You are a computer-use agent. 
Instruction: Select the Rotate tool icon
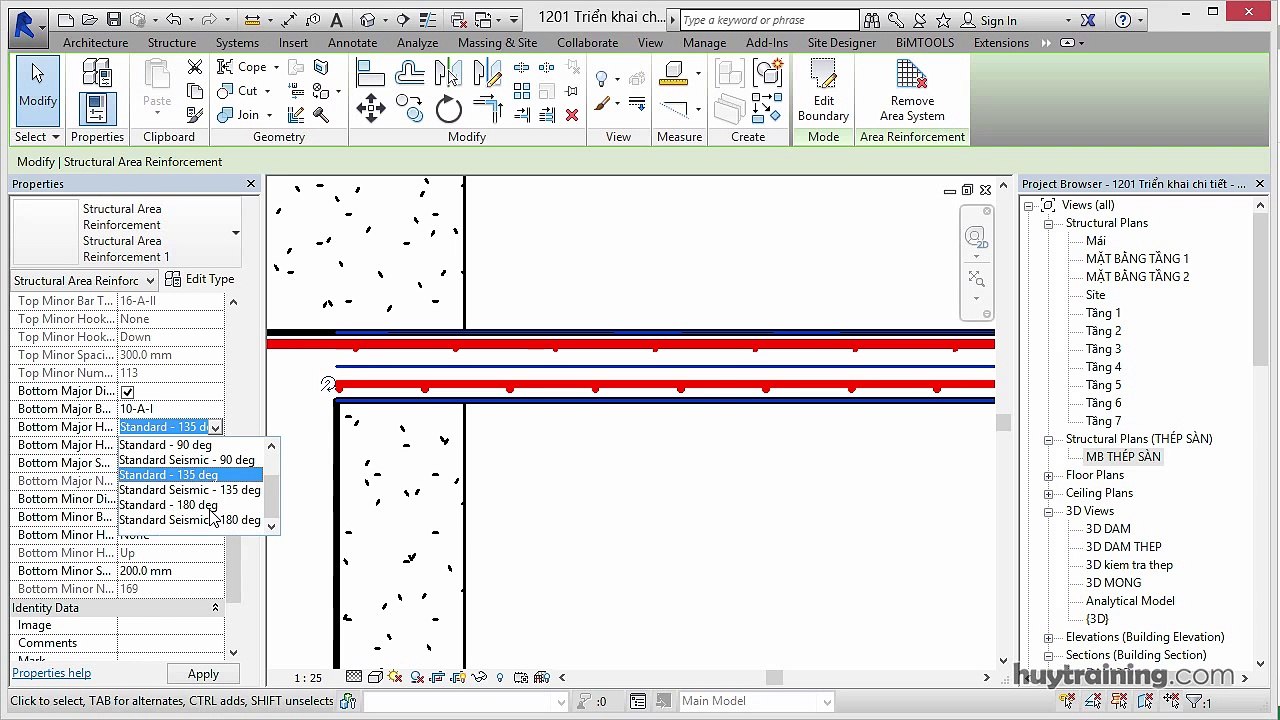pos(448,109)
